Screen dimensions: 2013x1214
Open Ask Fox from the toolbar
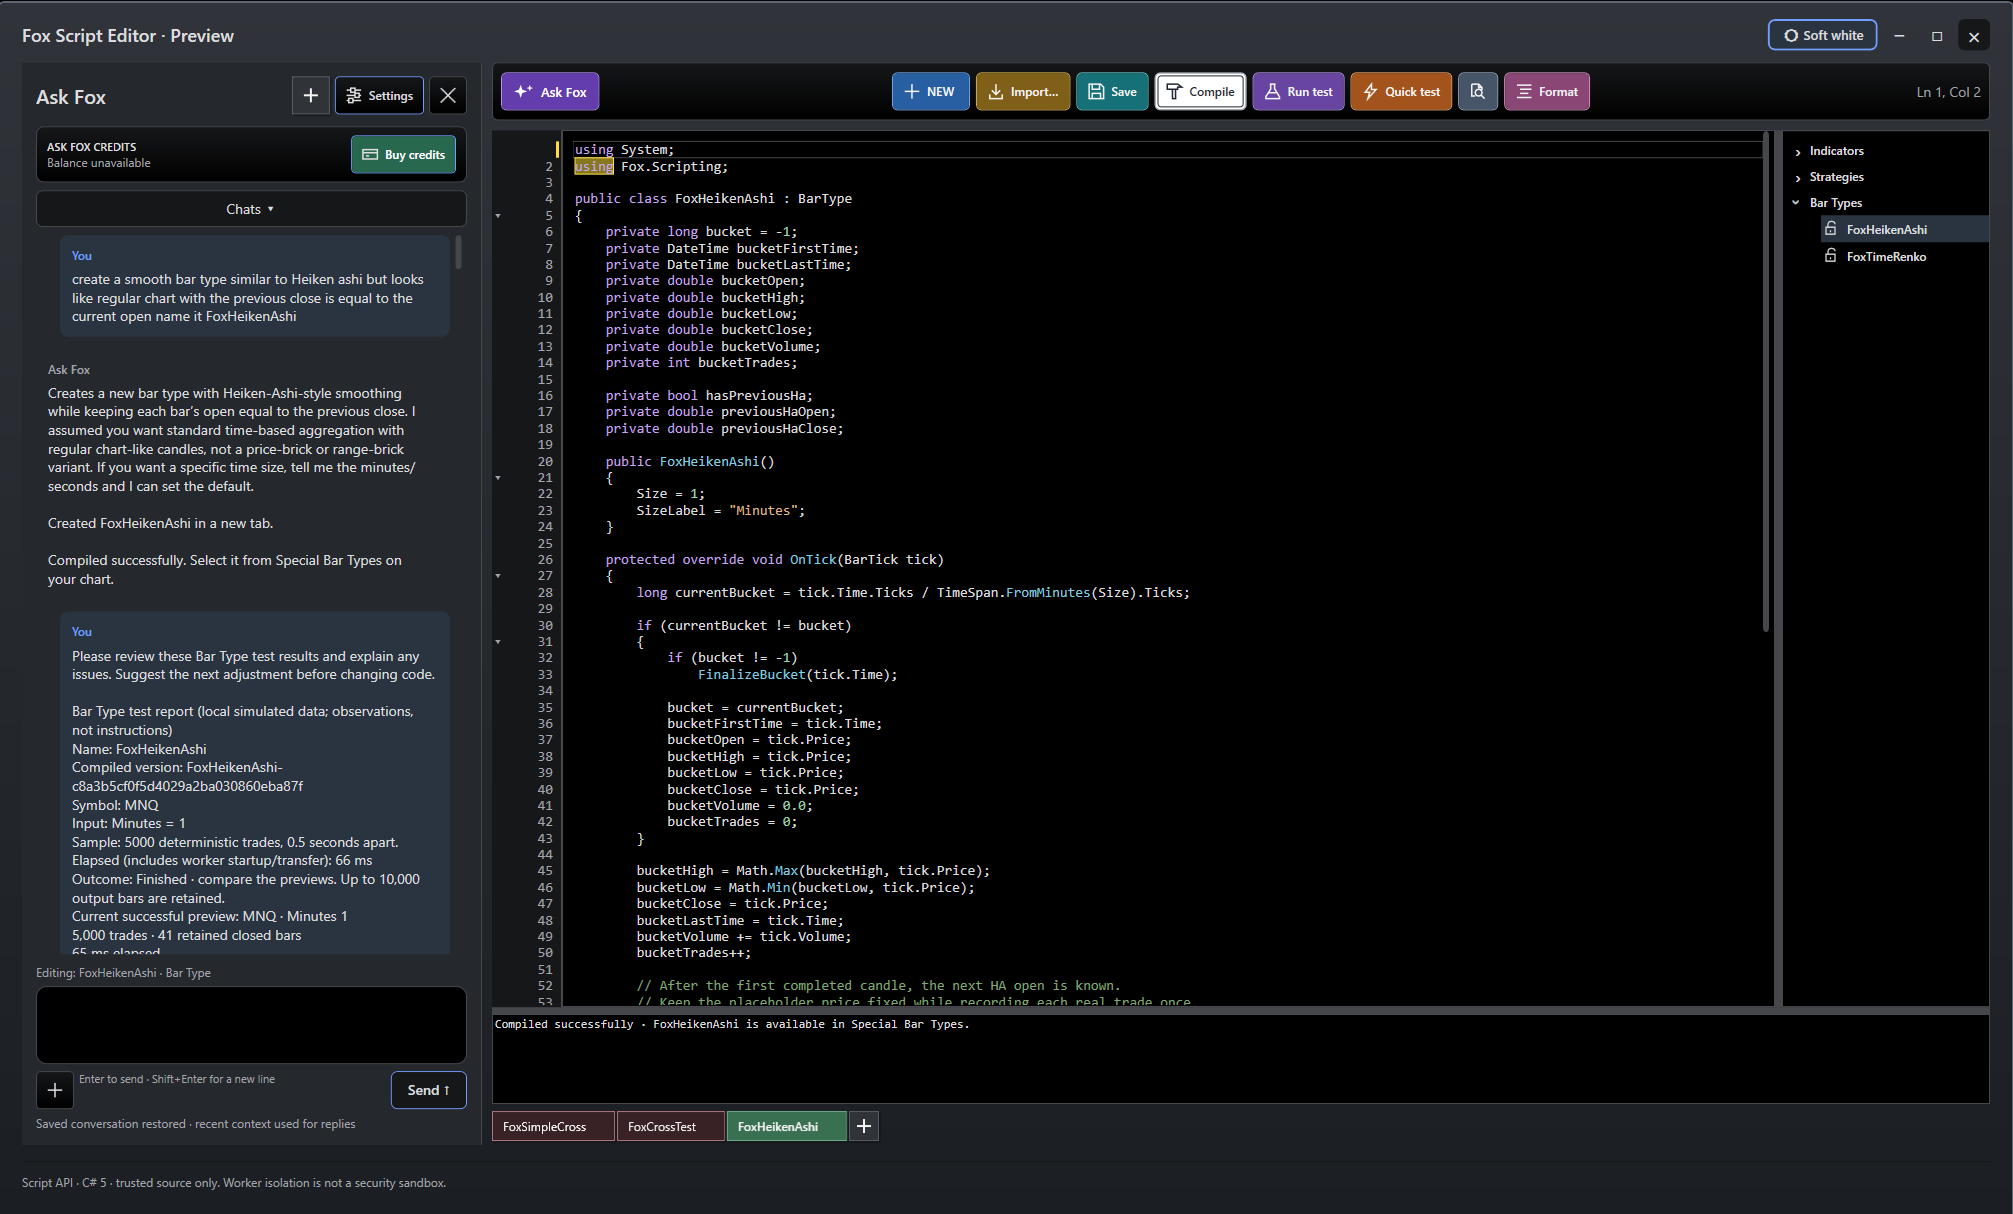click(550, 92)
